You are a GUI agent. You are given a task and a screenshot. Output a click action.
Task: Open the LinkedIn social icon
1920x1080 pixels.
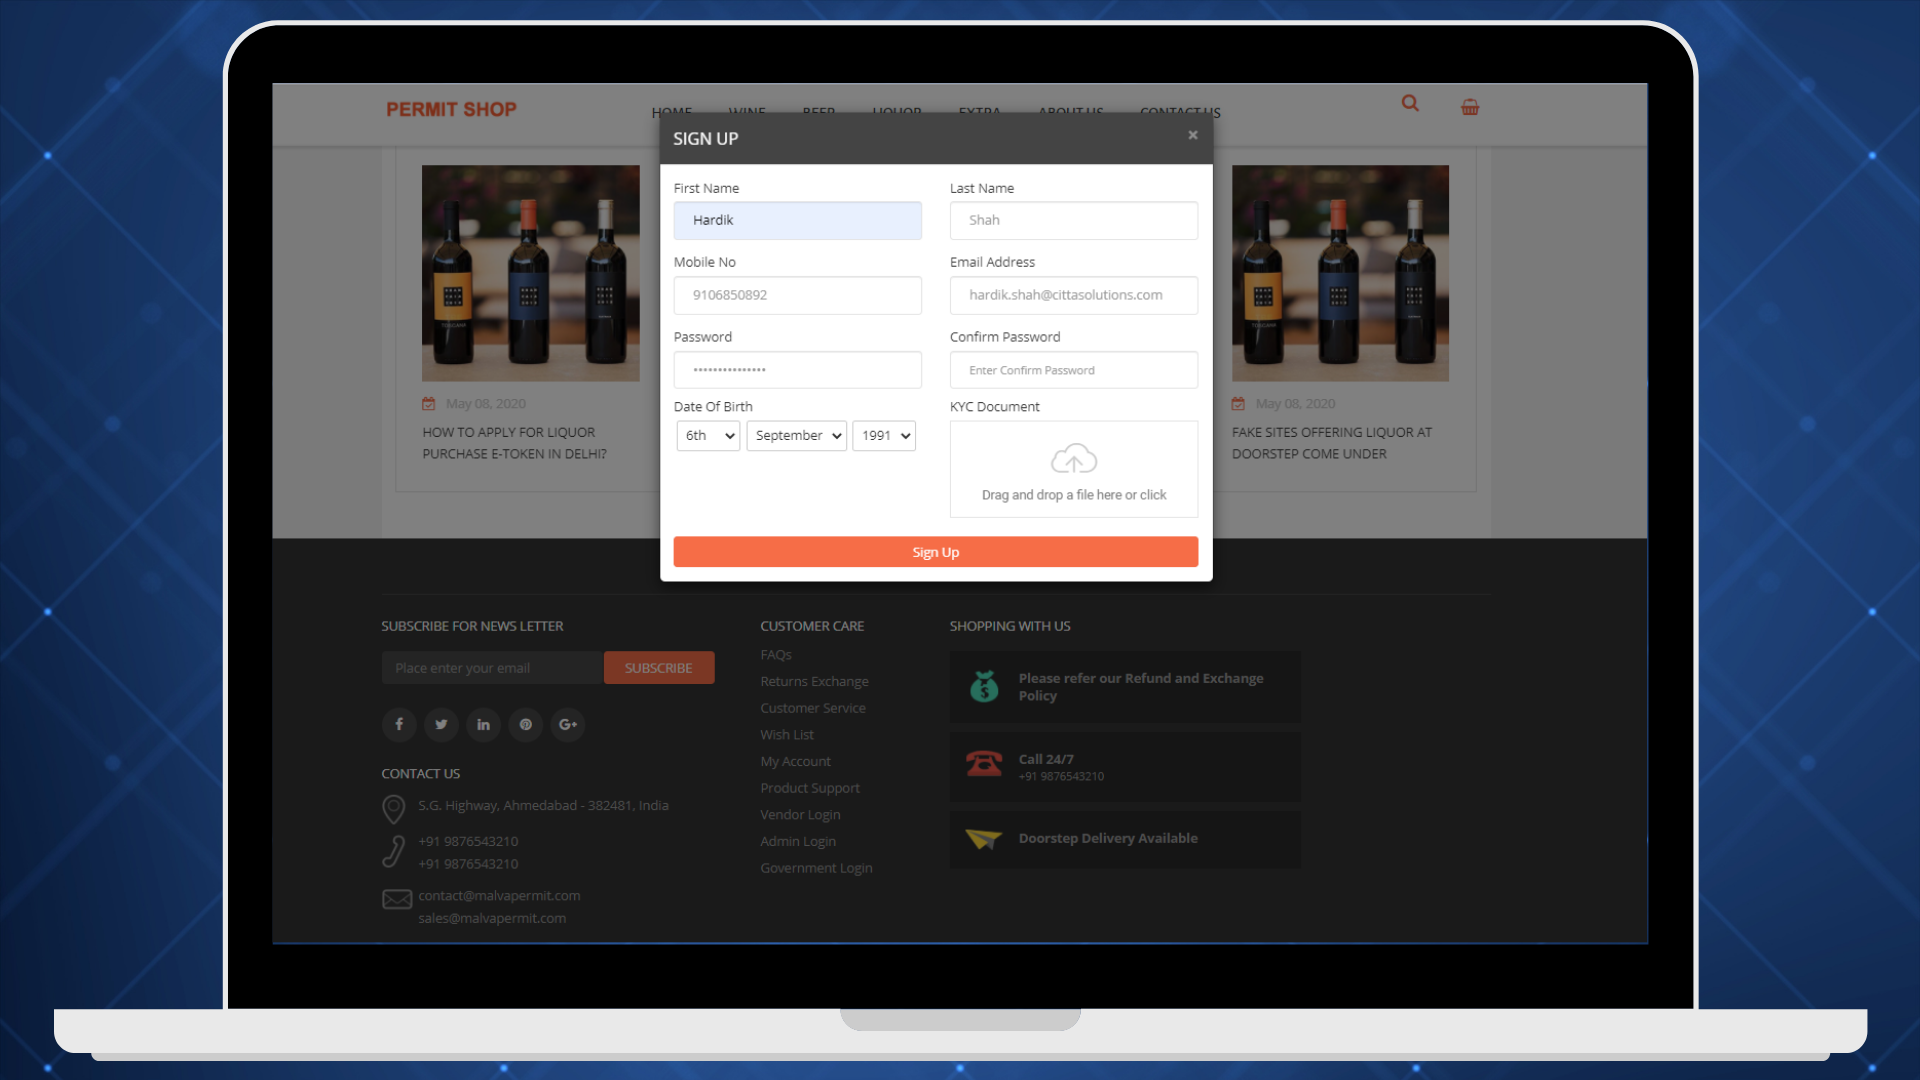click(x=483, y=724)
